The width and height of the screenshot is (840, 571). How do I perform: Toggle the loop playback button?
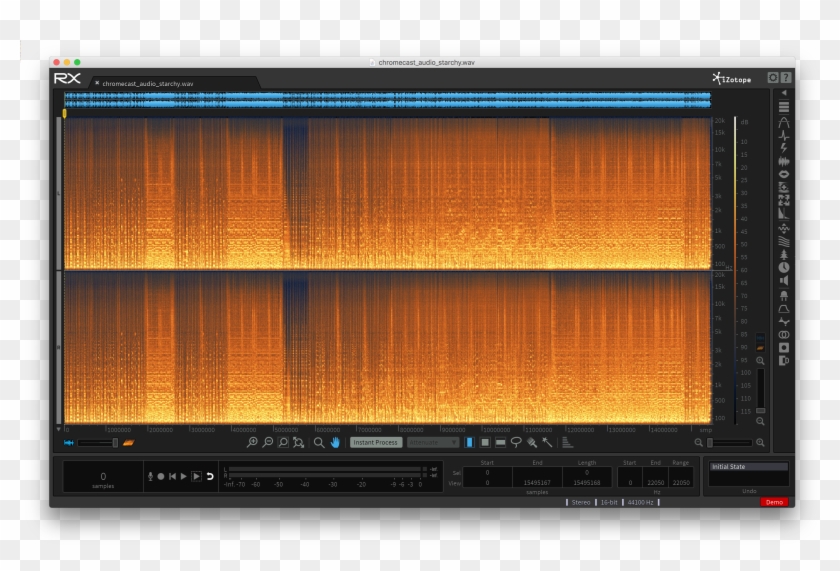pos(210,477)
